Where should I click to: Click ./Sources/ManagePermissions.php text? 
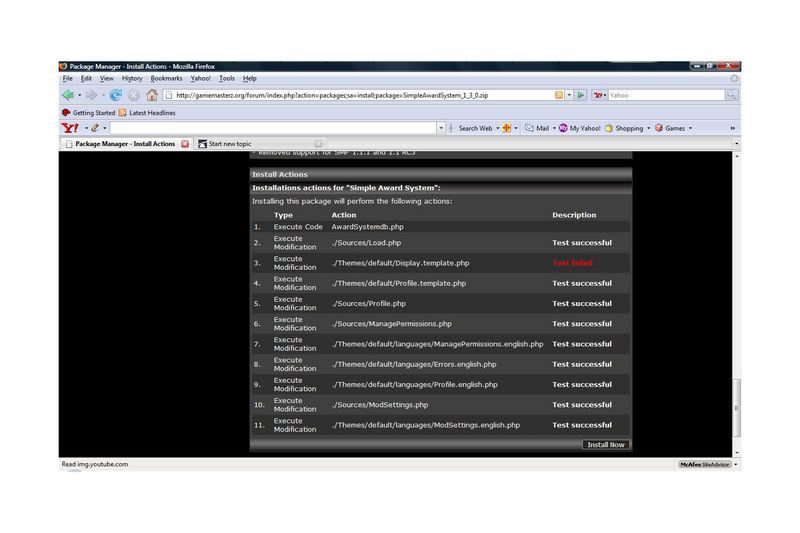click(392, 324)
